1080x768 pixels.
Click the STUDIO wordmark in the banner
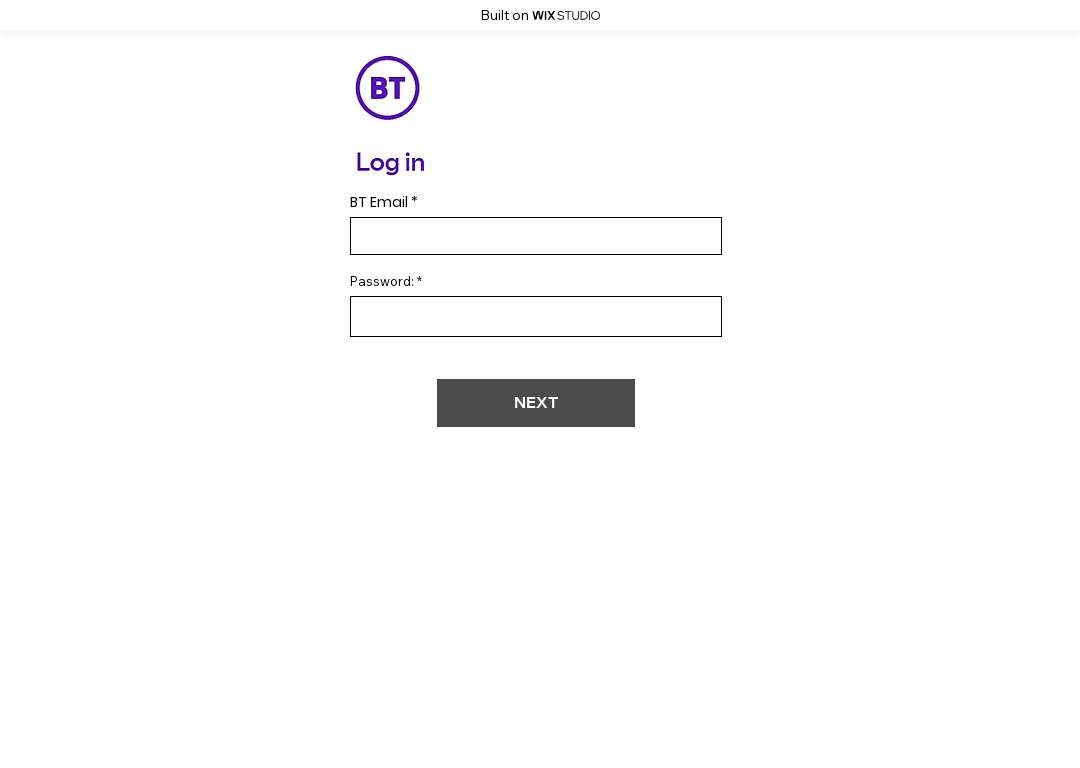[x=579, y=16]
